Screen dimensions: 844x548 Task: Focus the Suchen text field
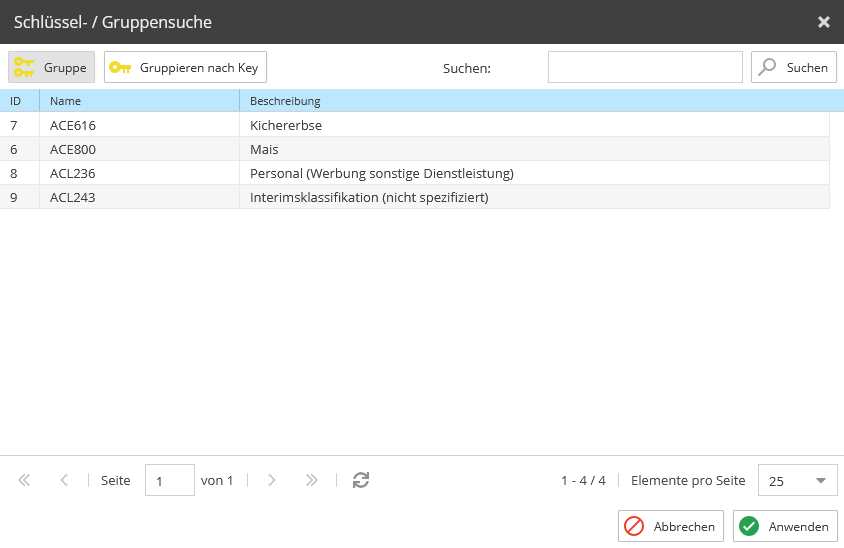(x=645, y=67)
